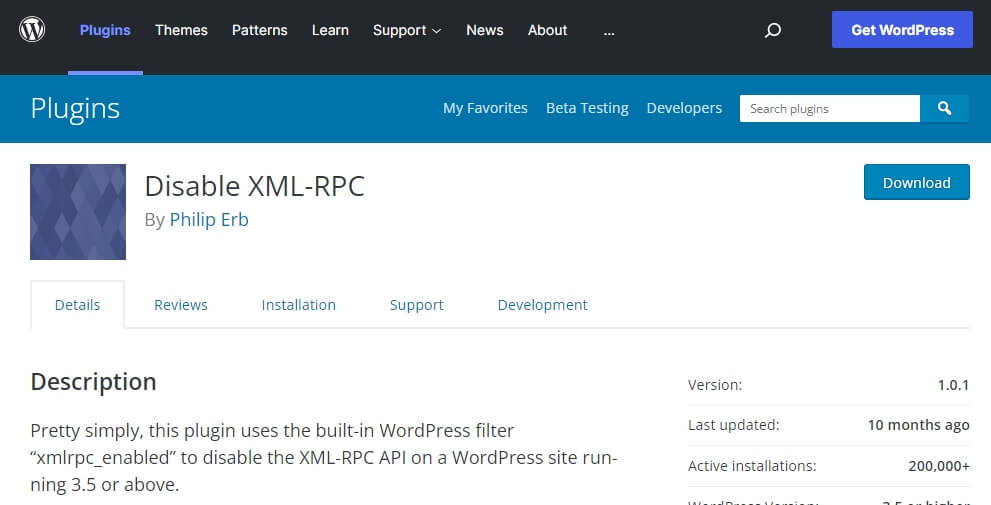Open the Themes nav item

click(x=181, y=30)
